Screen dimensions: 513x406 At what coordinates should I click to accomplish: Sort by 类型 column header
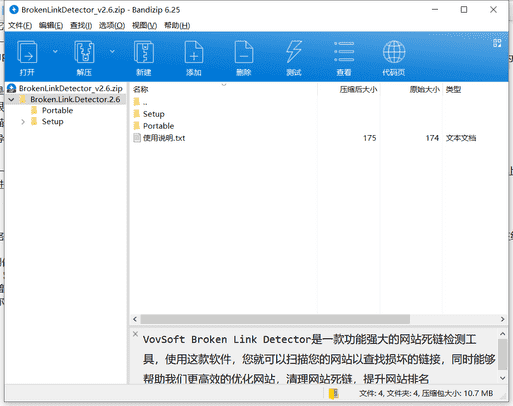tap(453, 89)
